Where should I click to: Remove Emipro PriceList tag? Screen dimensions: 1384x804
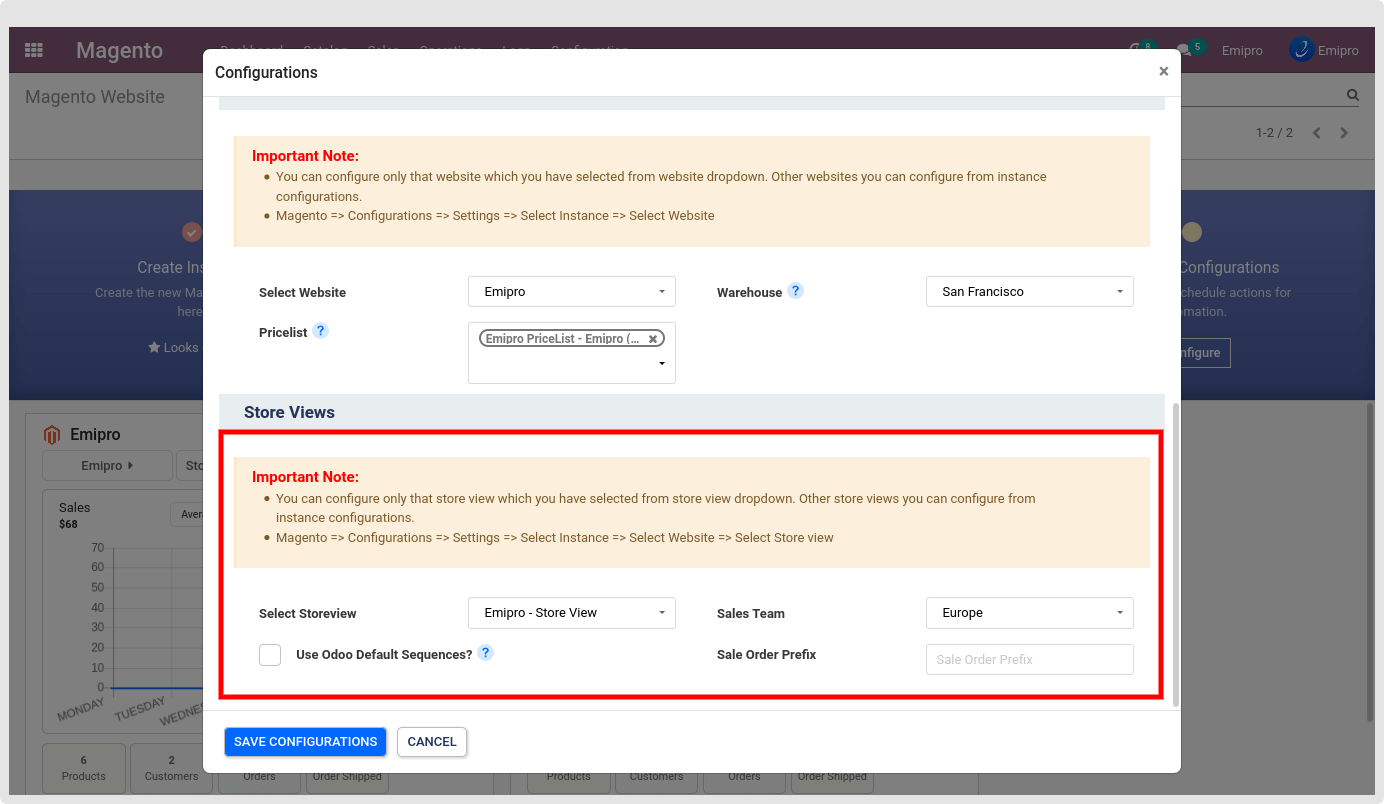tap(653, 339)
